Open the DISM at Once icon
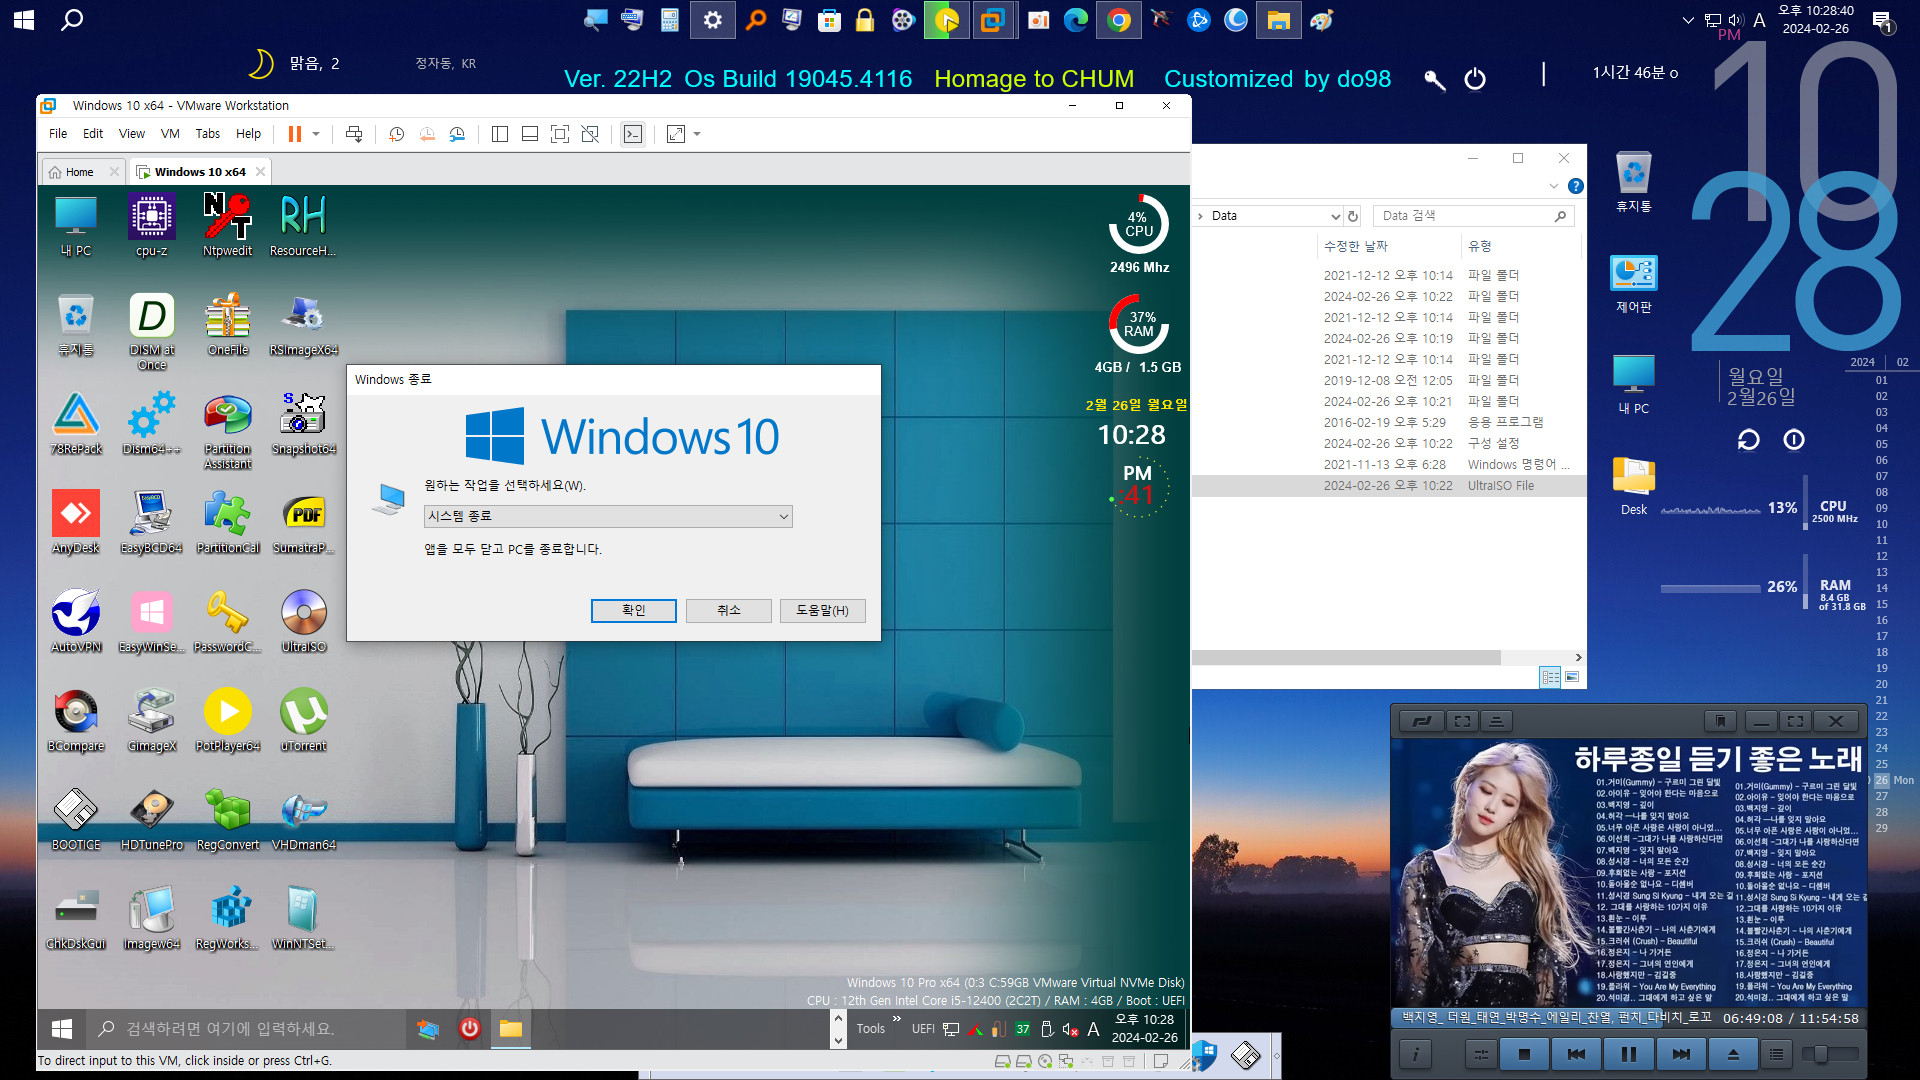This screenshot has width=1920, height=1080. 151,331
